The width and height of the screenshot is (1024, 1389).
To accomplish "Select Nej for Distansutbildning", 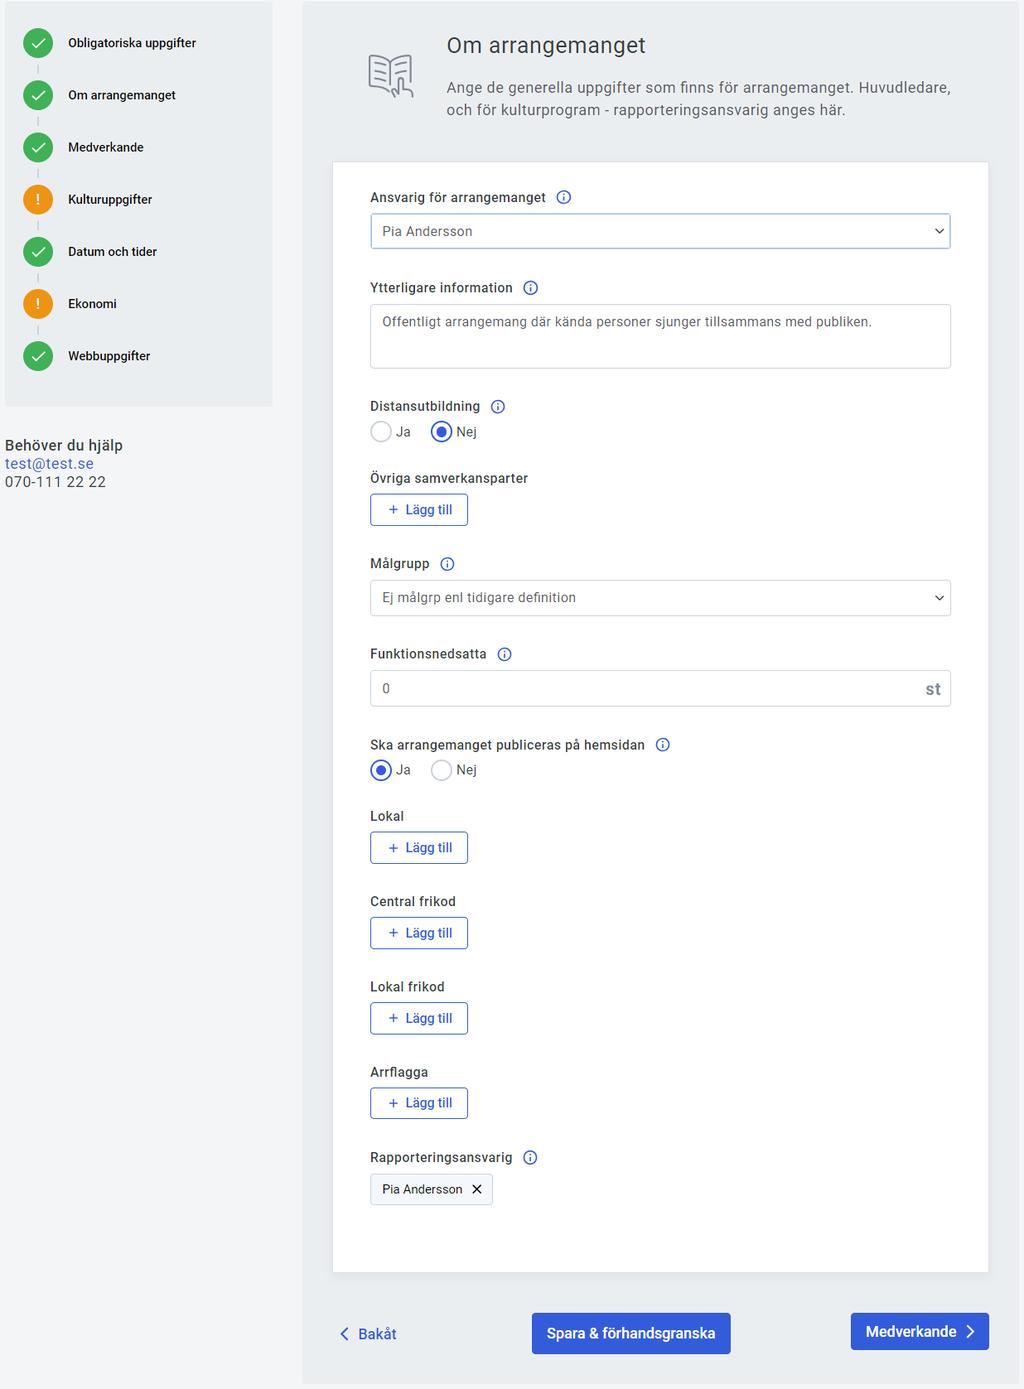I will click(x=442, y=432).
